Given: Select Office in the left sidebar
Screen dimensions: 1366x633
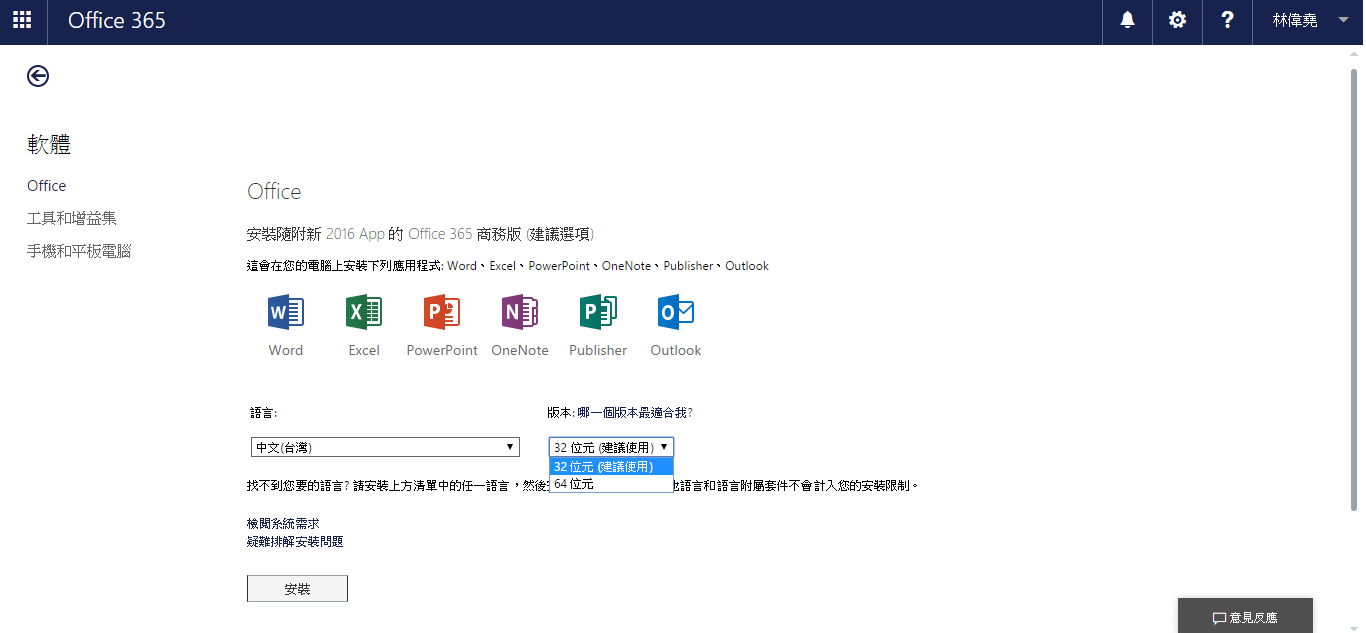Looking at the screenshot, I should pos(47,186).
